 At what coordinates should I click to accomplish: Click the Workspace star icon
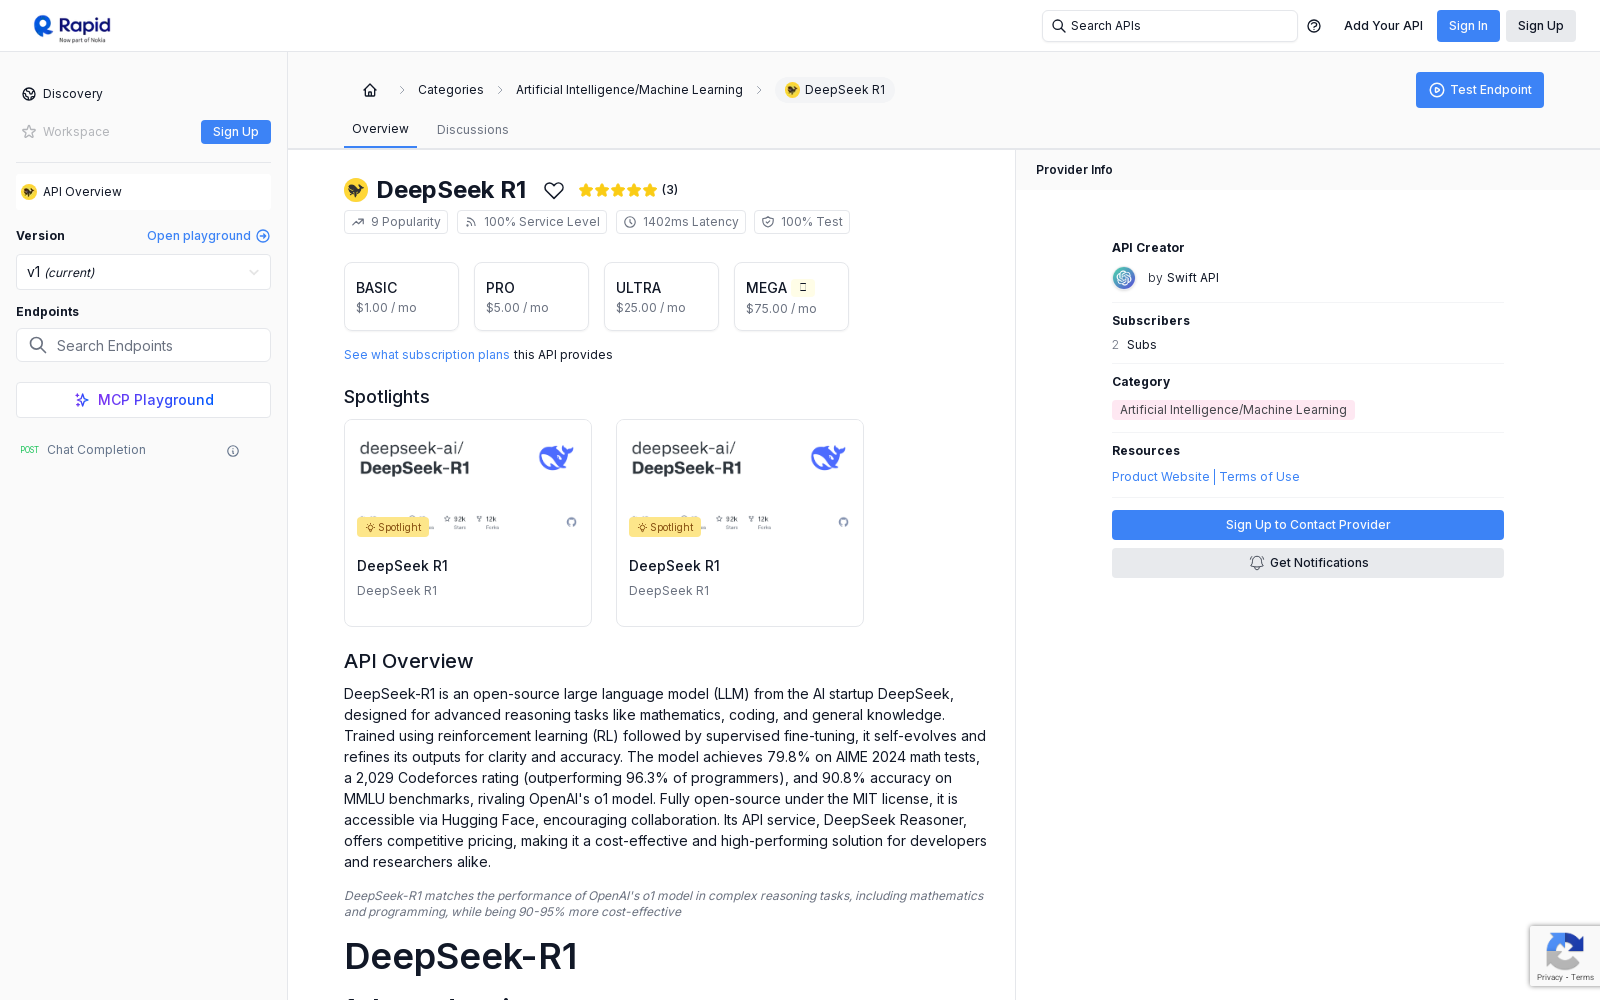[x=29, y=132]
